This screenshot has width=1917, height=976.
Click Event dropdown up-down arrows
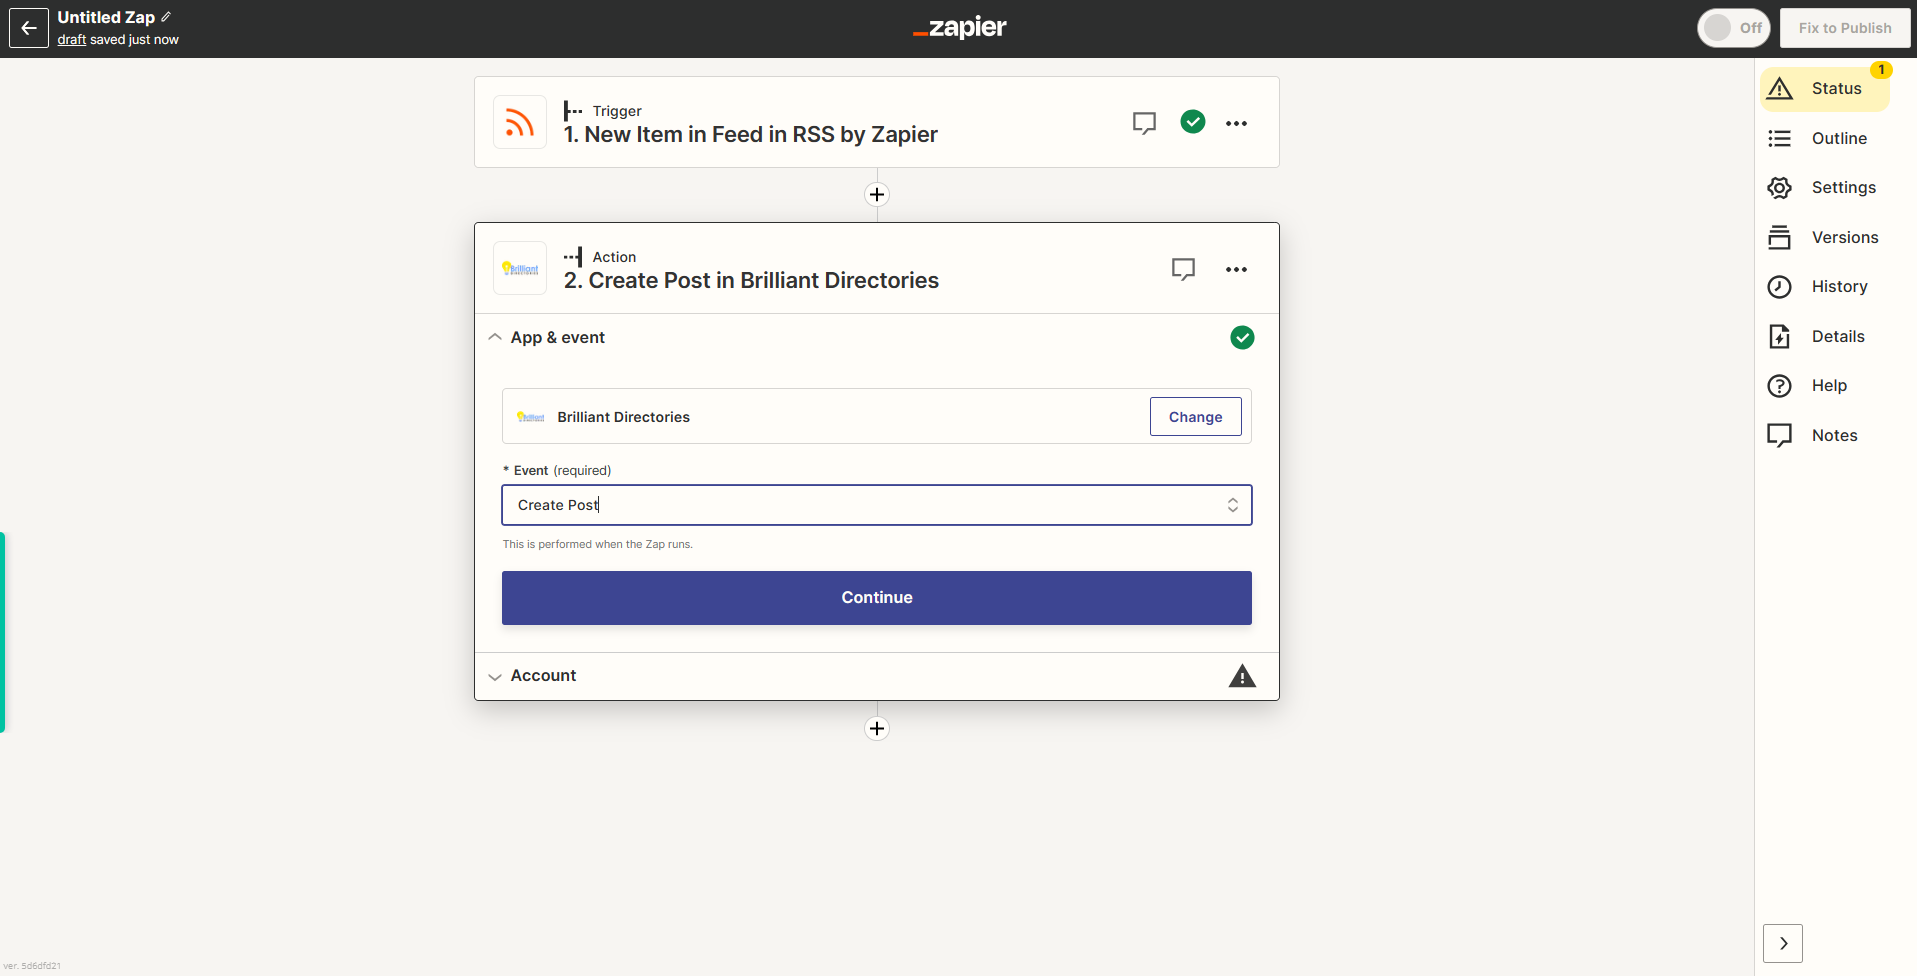pyautogui.click(x=1233, y=505)
